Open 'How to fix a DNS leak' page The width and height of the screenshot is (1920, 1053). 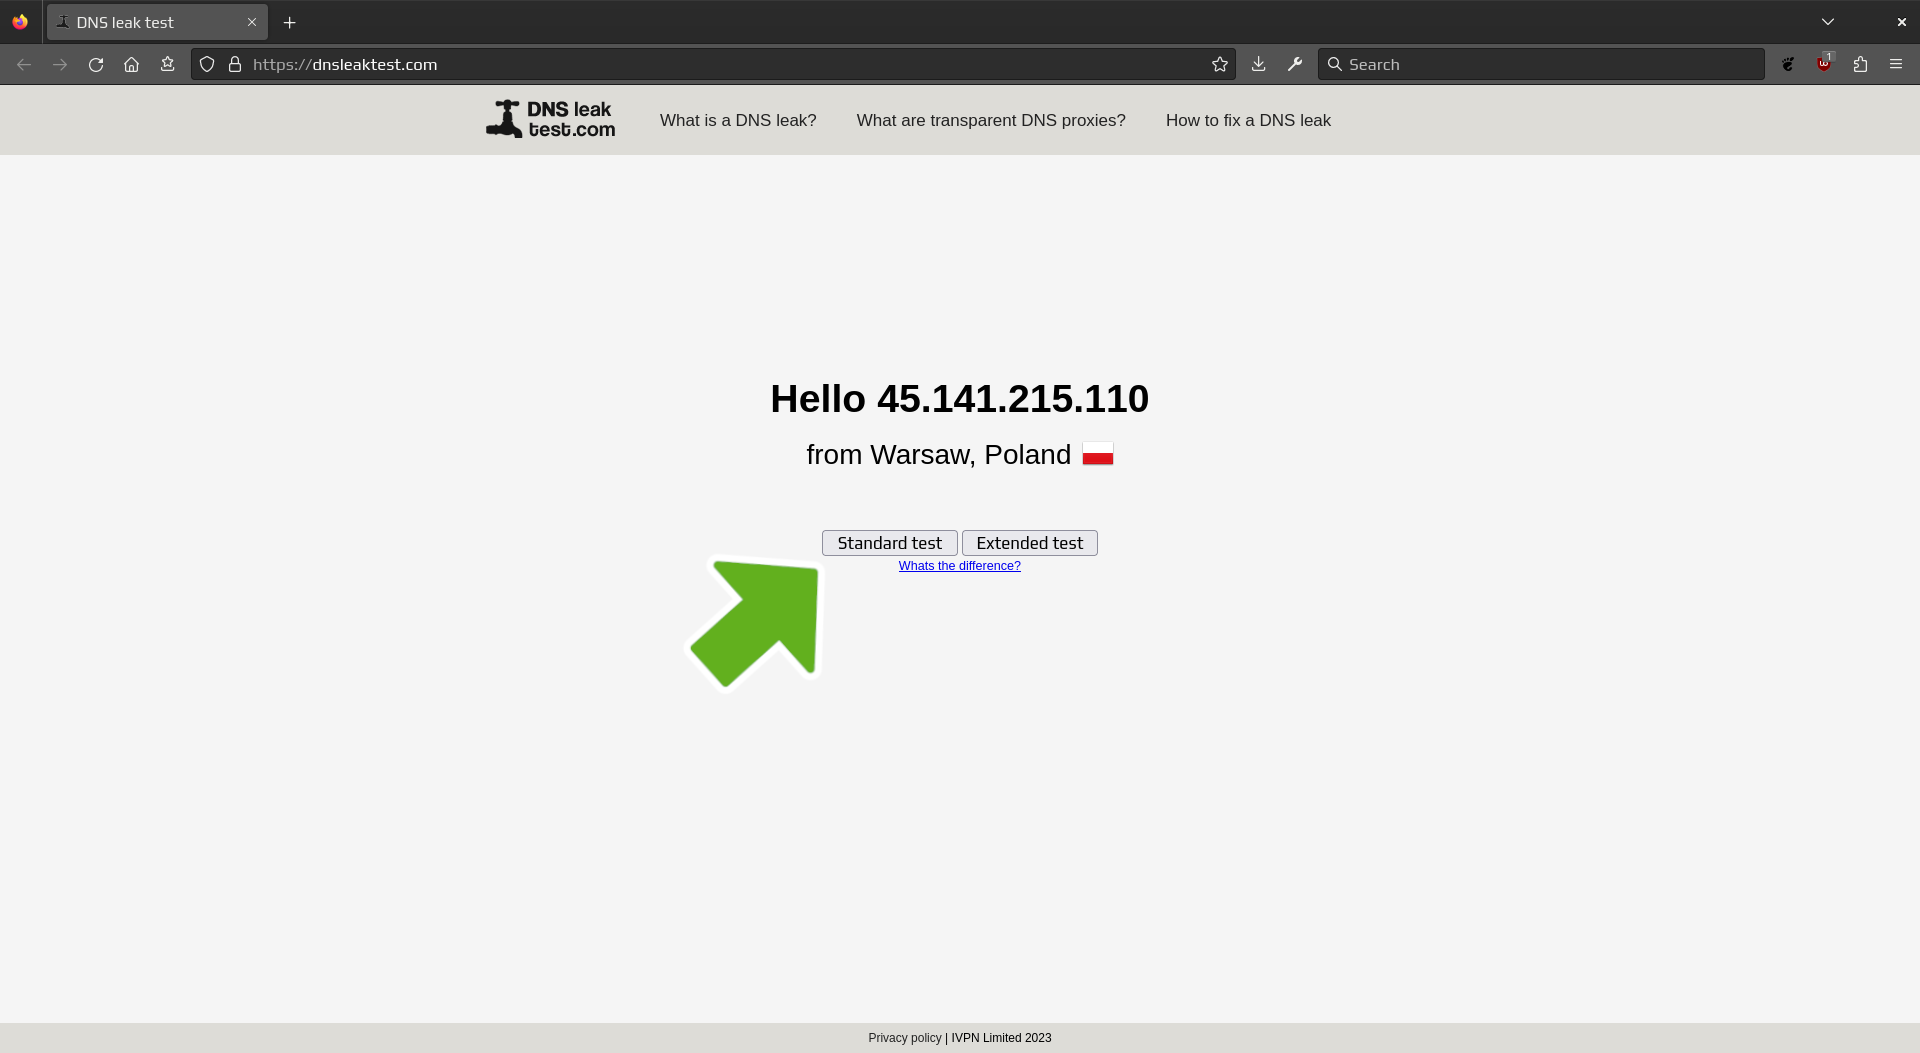1247,120
